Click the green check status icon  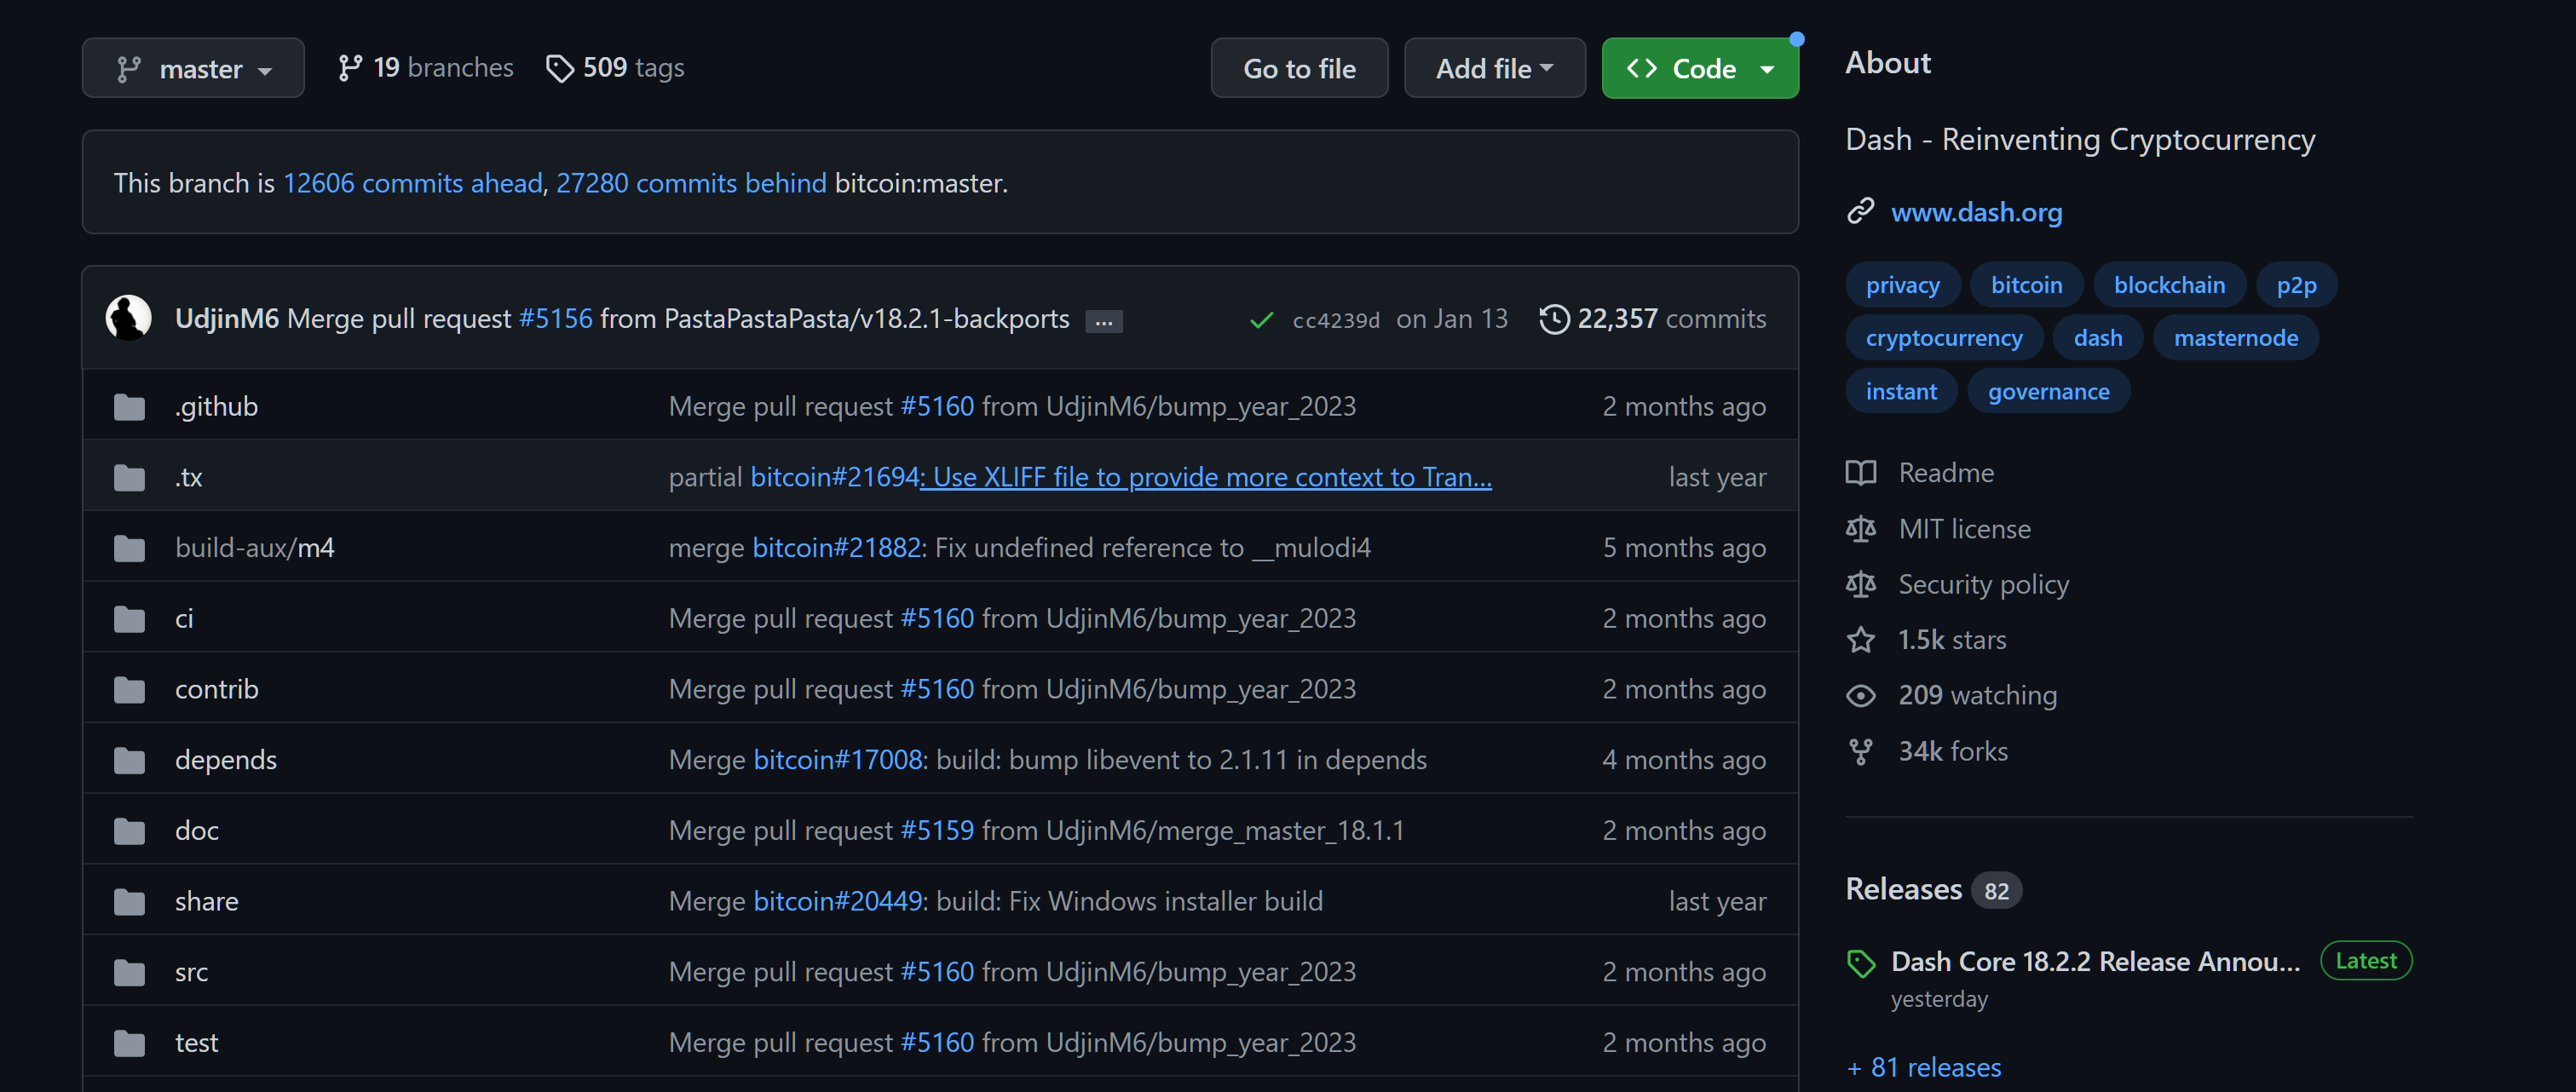pos(1262,320)
